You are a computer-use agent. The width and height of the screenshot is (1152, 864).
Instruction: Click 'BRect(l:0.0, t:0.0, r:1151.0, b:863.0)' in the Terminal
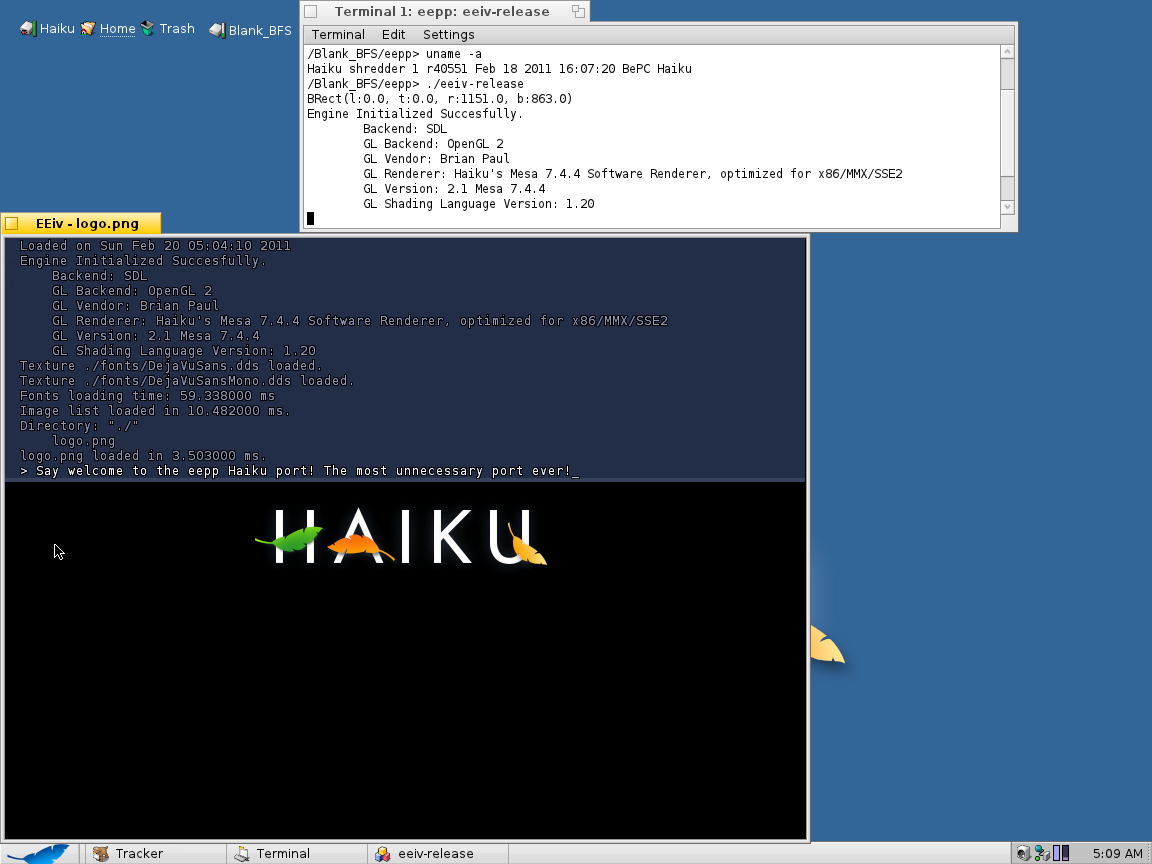[x=439, y=98]
